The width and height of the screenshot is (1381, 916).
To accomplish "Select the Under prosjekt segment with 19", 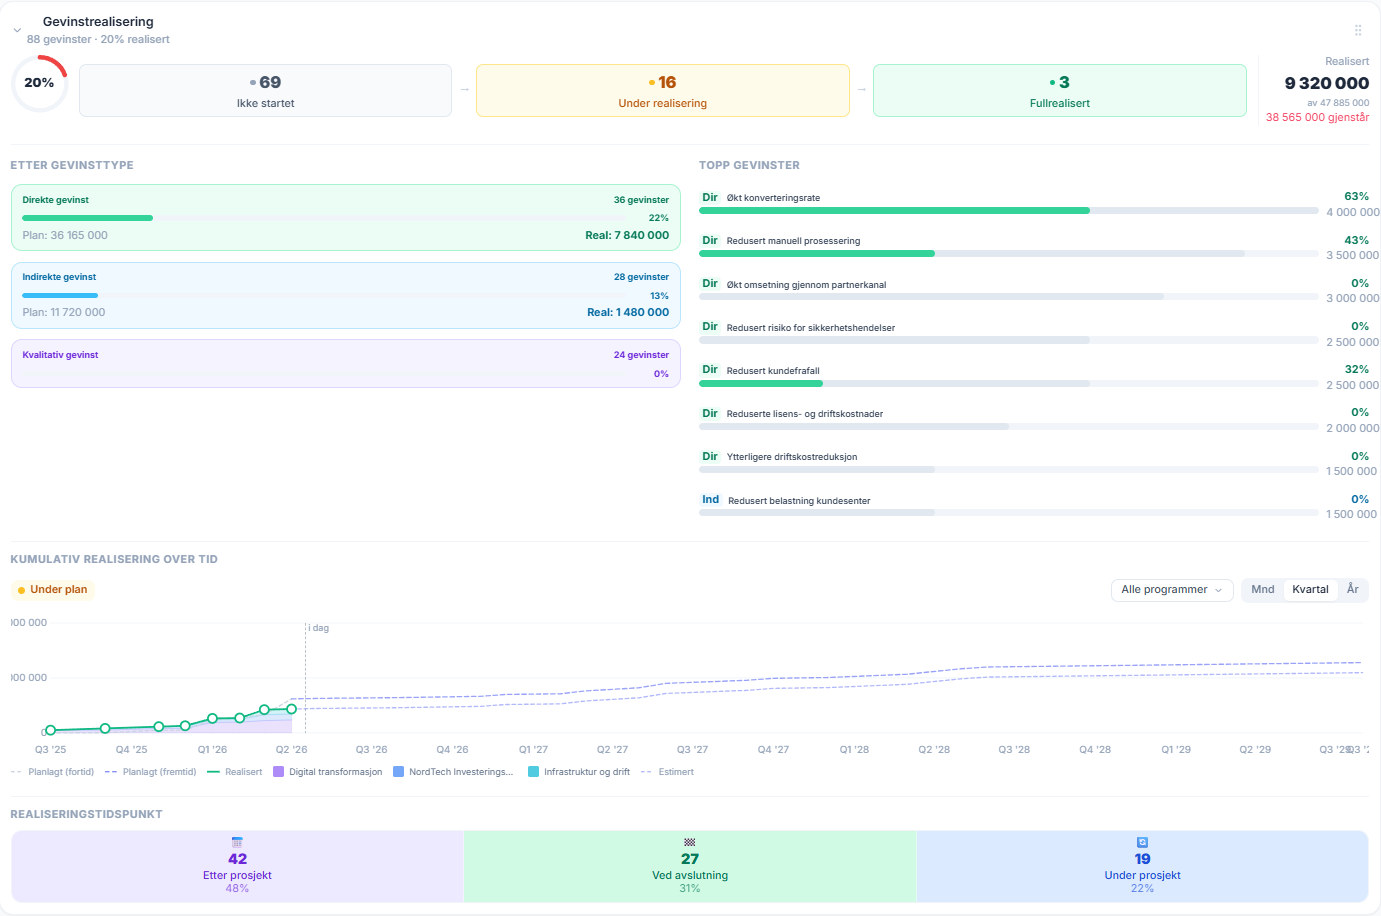I will coord(1142,866).
